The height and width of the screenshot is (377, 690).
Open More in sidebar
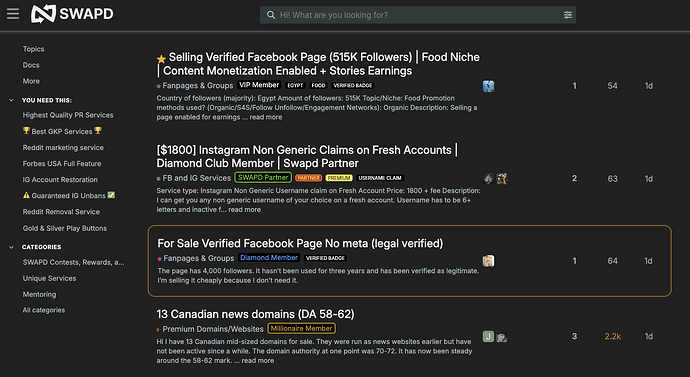(x=31, y=81)
